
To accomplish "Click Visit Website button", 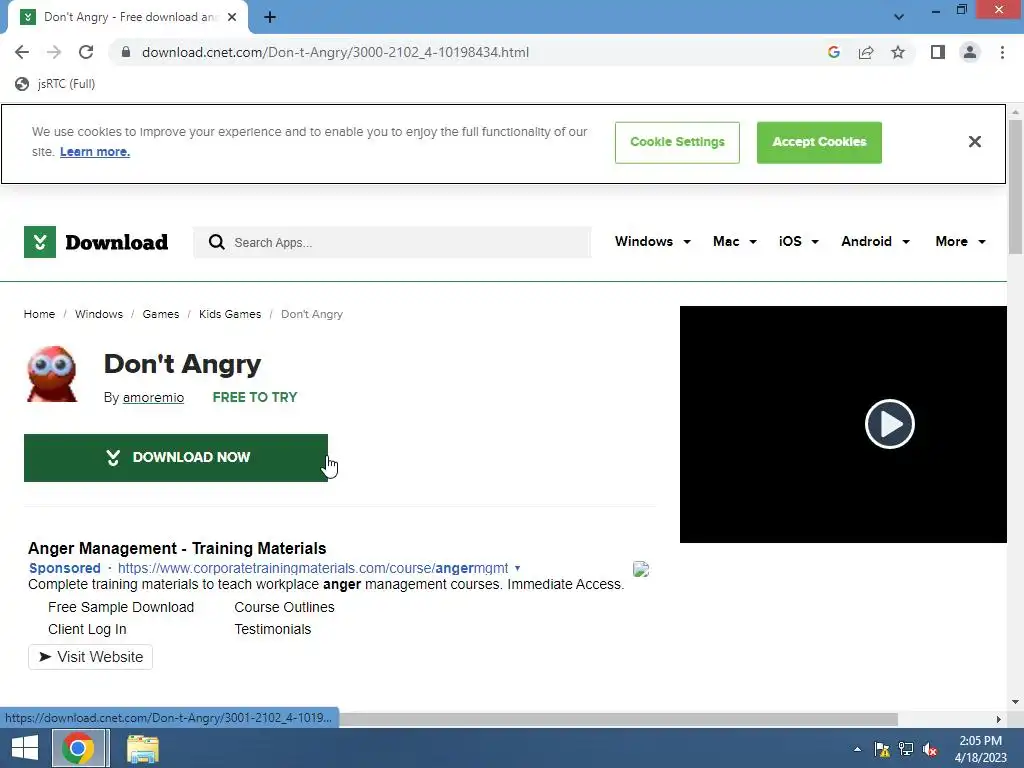I will [x=90, y=657].
